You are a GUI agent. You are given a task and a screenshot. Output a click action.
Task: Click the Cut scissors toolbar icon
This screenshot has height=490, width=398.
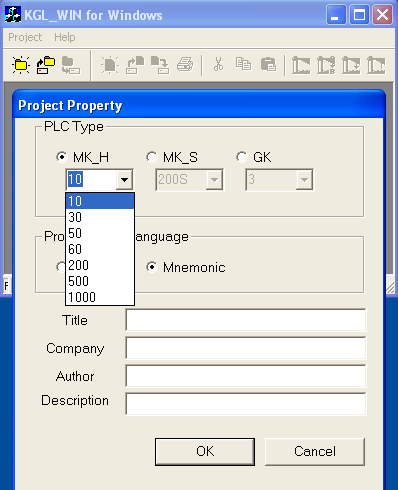tap(218, 64)
